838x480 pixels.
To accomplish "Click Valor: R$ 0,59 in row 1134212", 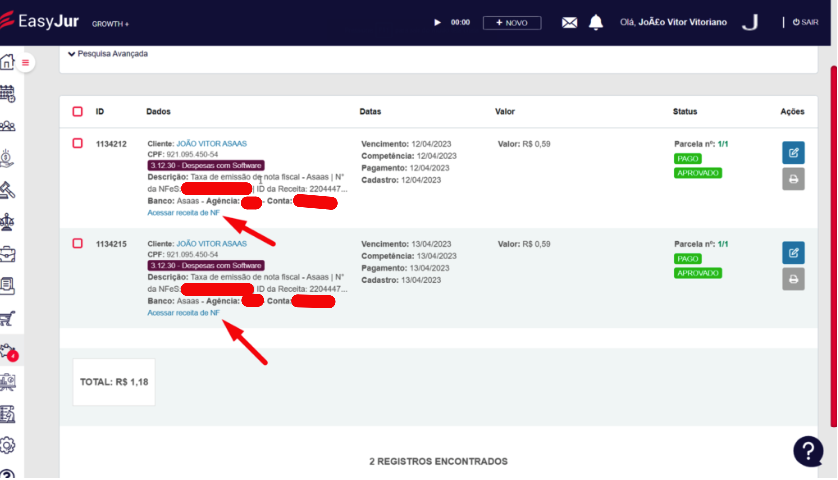I will (x=524, y=144).
